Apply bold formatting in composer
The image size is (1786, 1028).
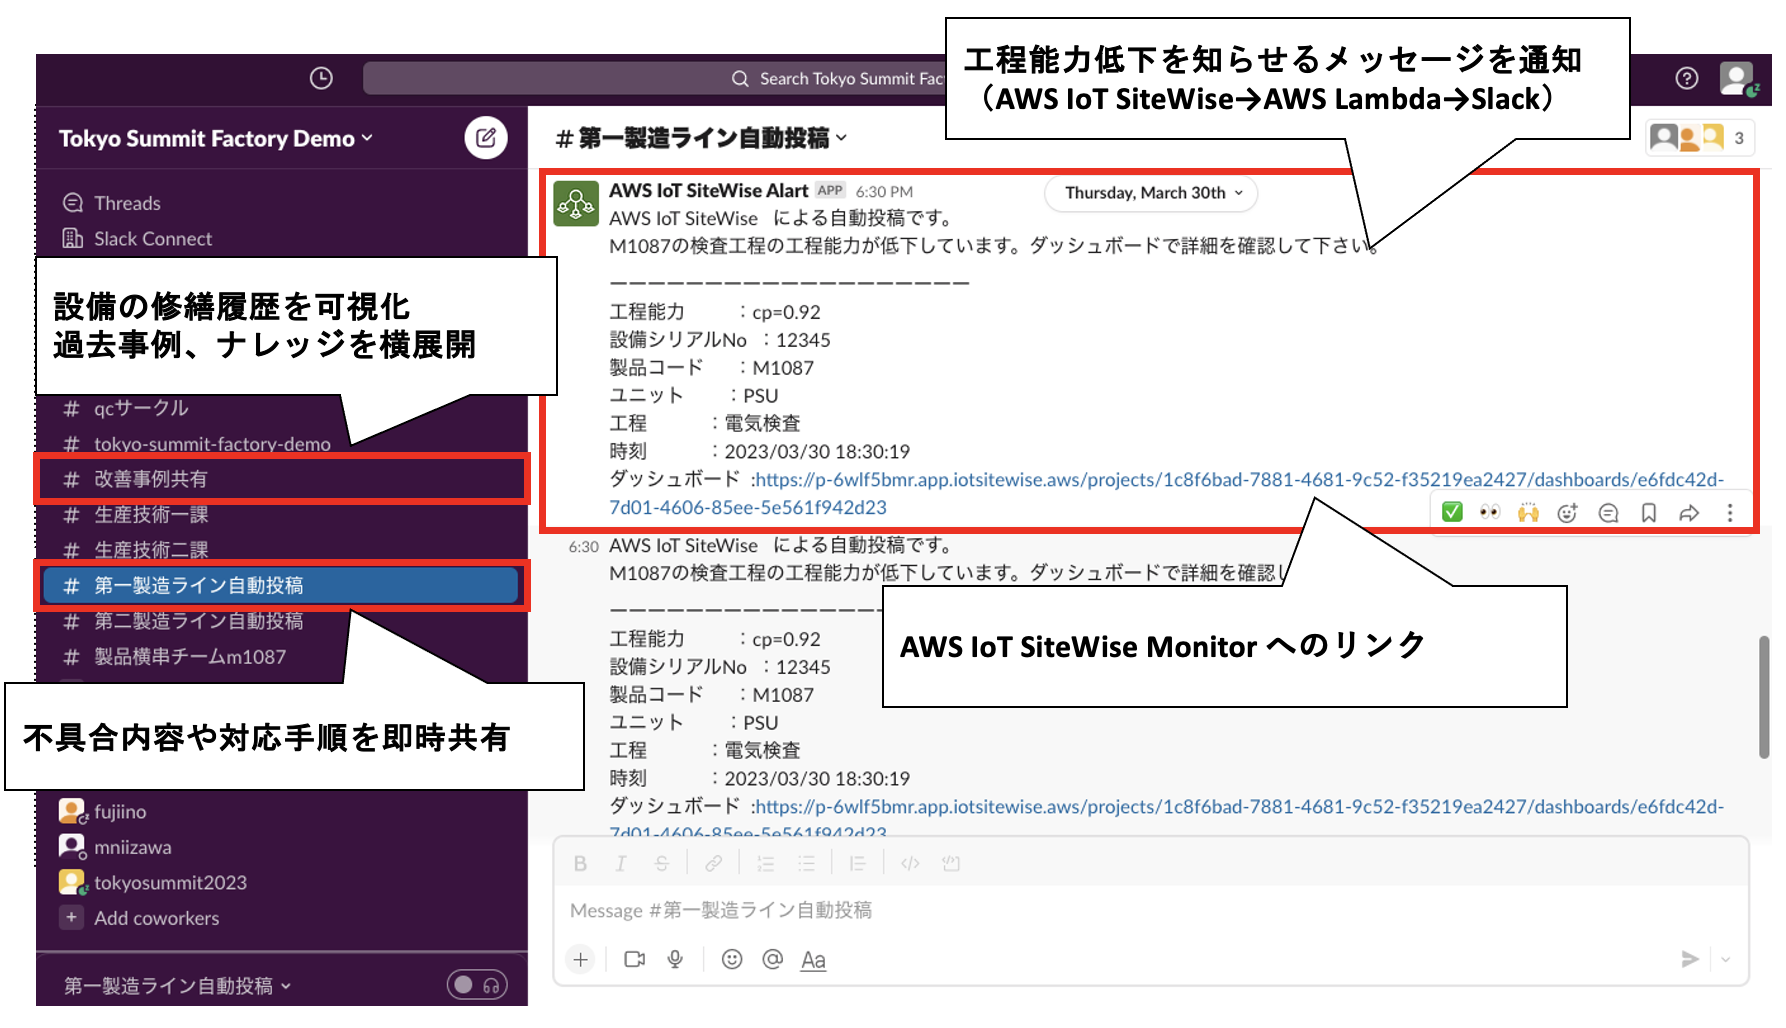(x=580, y=863)
